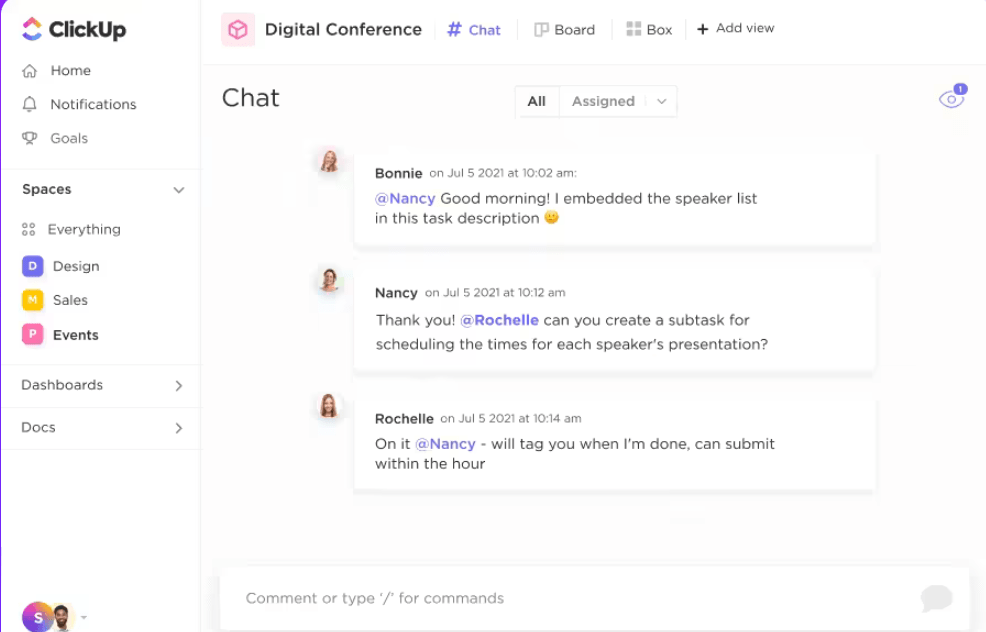Screen dimensions: 986x632
Task: Click the Digital Conference title
Action: 343,30
